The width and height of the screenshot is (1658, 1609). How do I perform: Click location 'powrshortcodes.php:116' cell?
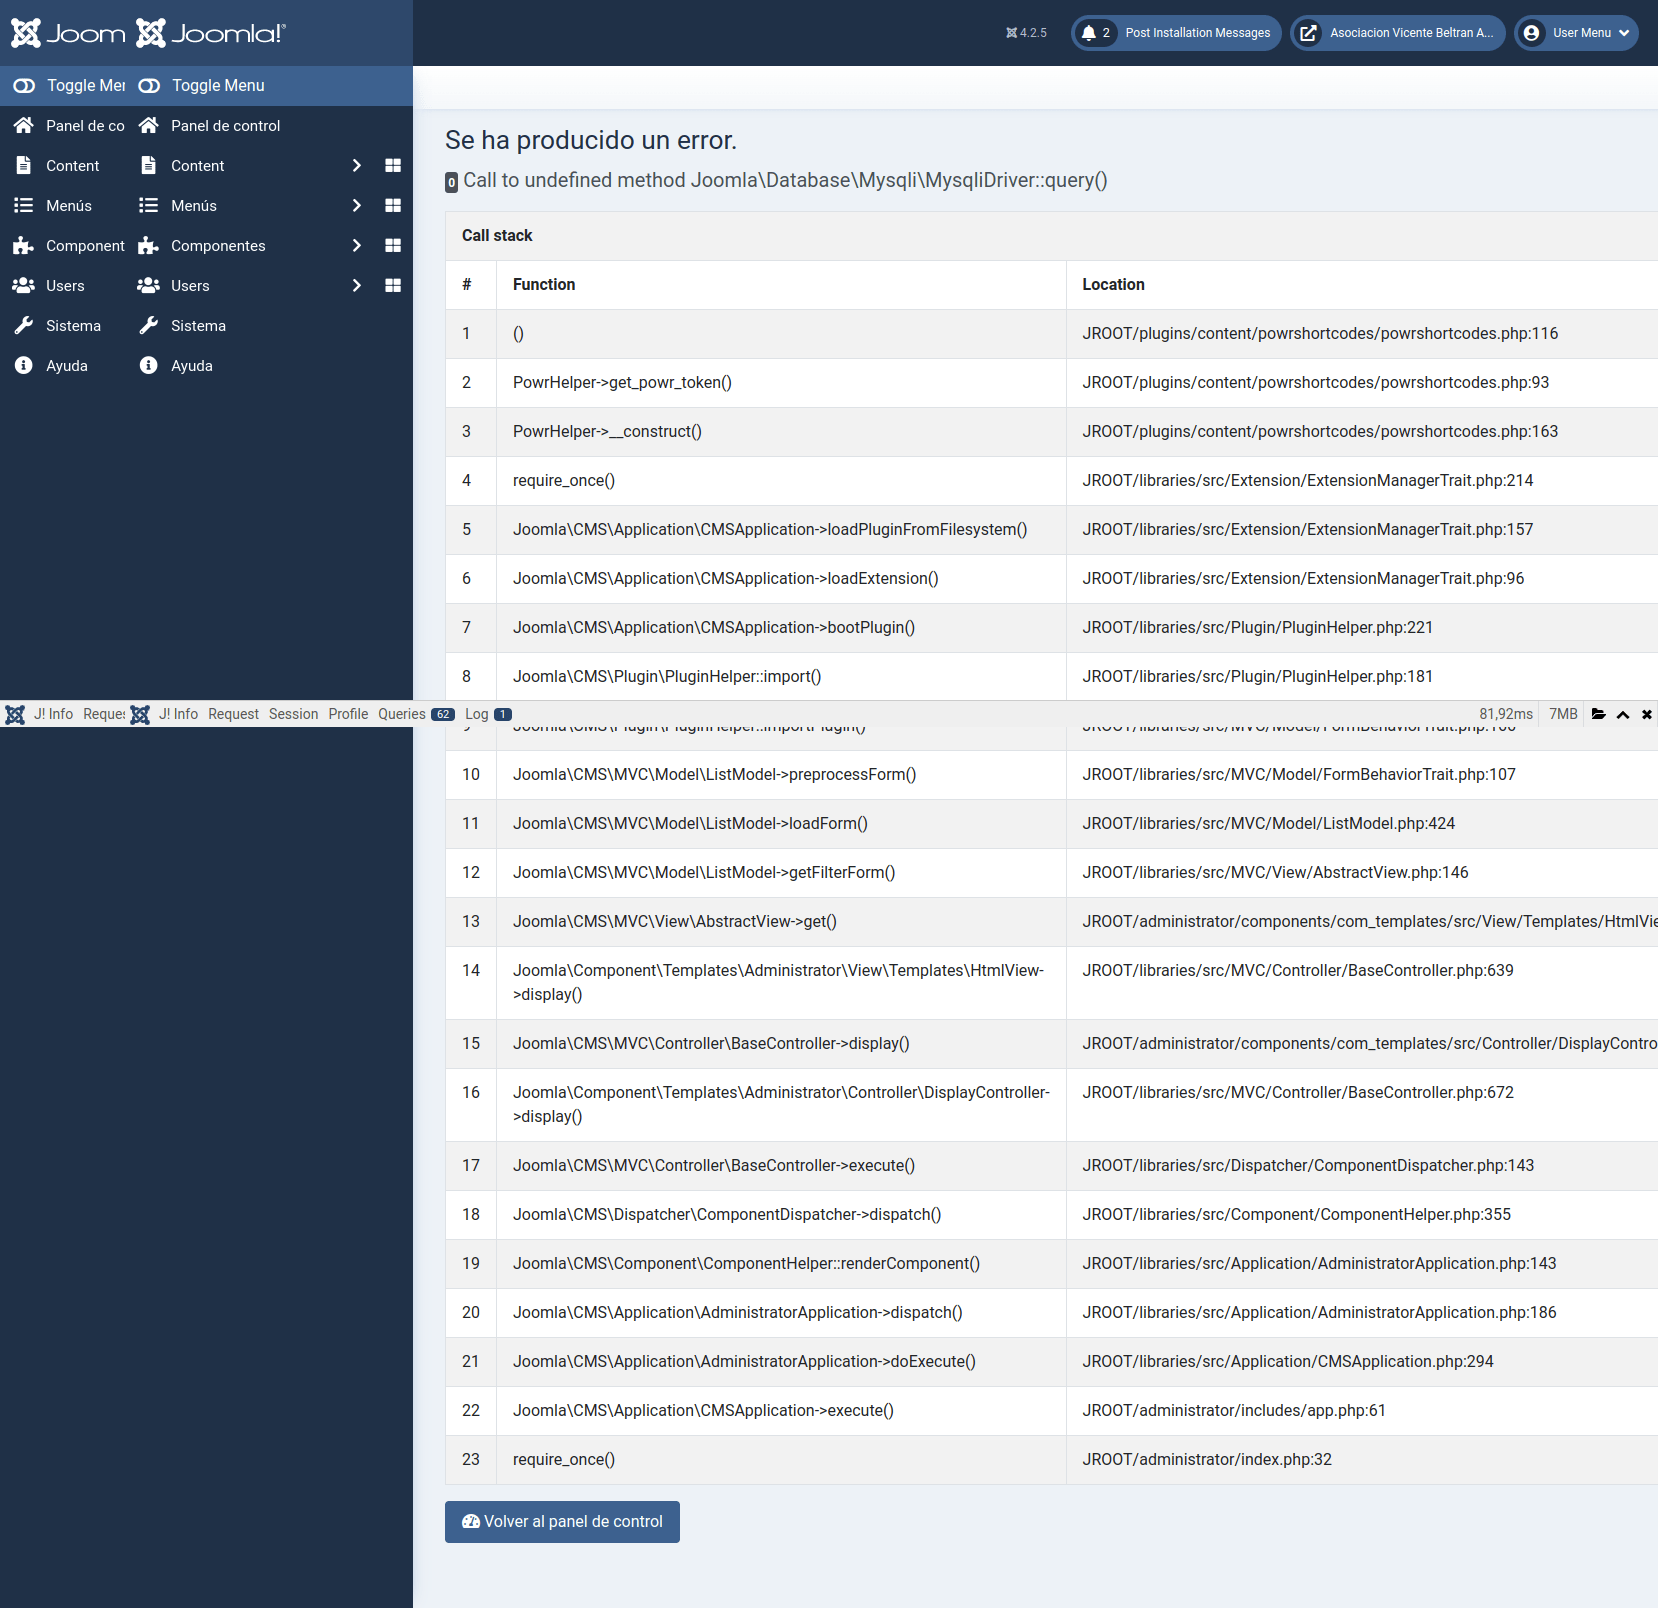pos(1320,334)
